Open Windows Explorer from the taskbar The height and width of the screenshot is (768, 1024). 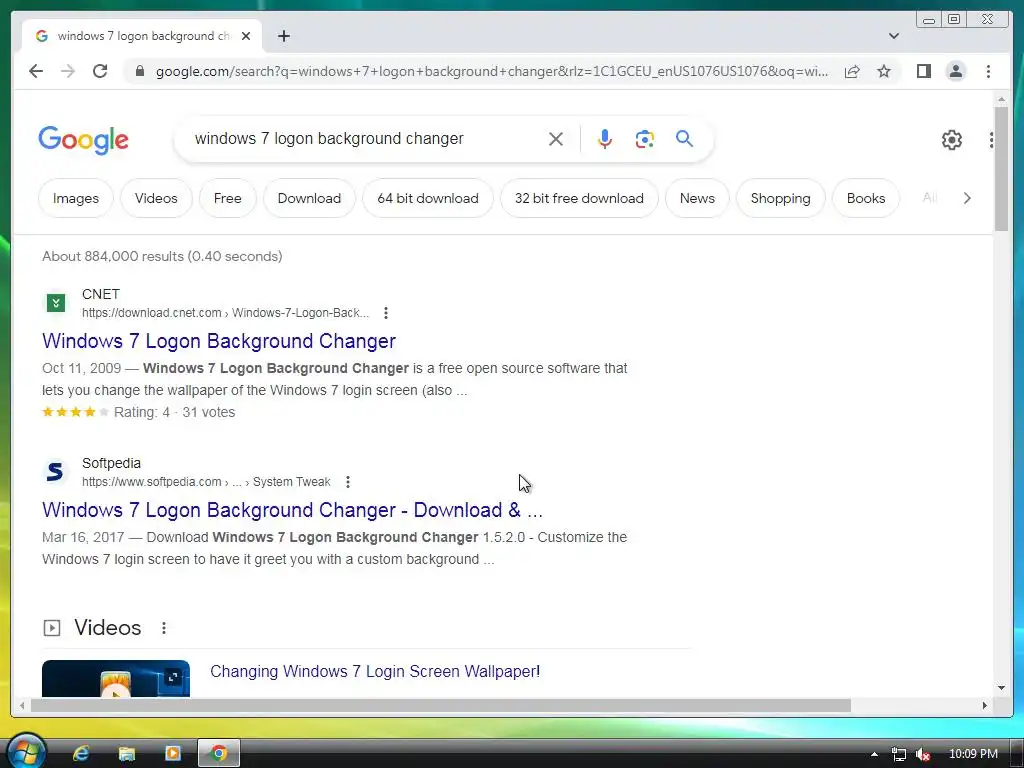(x=127, y=754)
